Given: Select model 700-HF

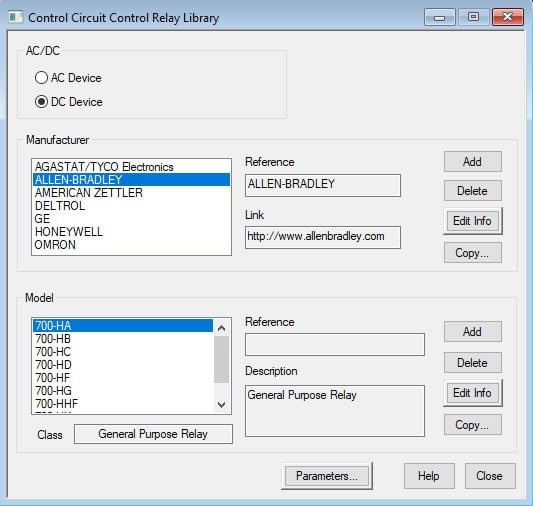Looking at the screenshot, I should pos(123,378).
